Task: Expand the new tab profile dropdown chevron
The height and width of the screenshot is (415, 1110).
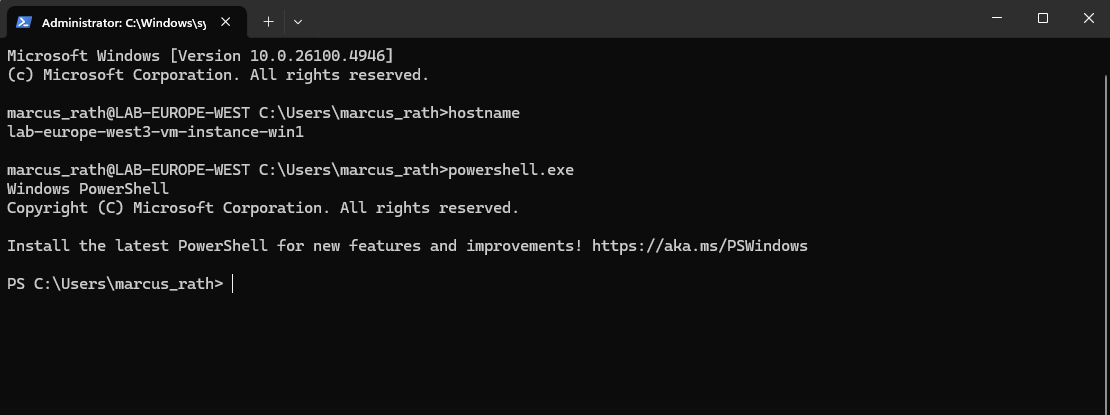Action: 298,22
